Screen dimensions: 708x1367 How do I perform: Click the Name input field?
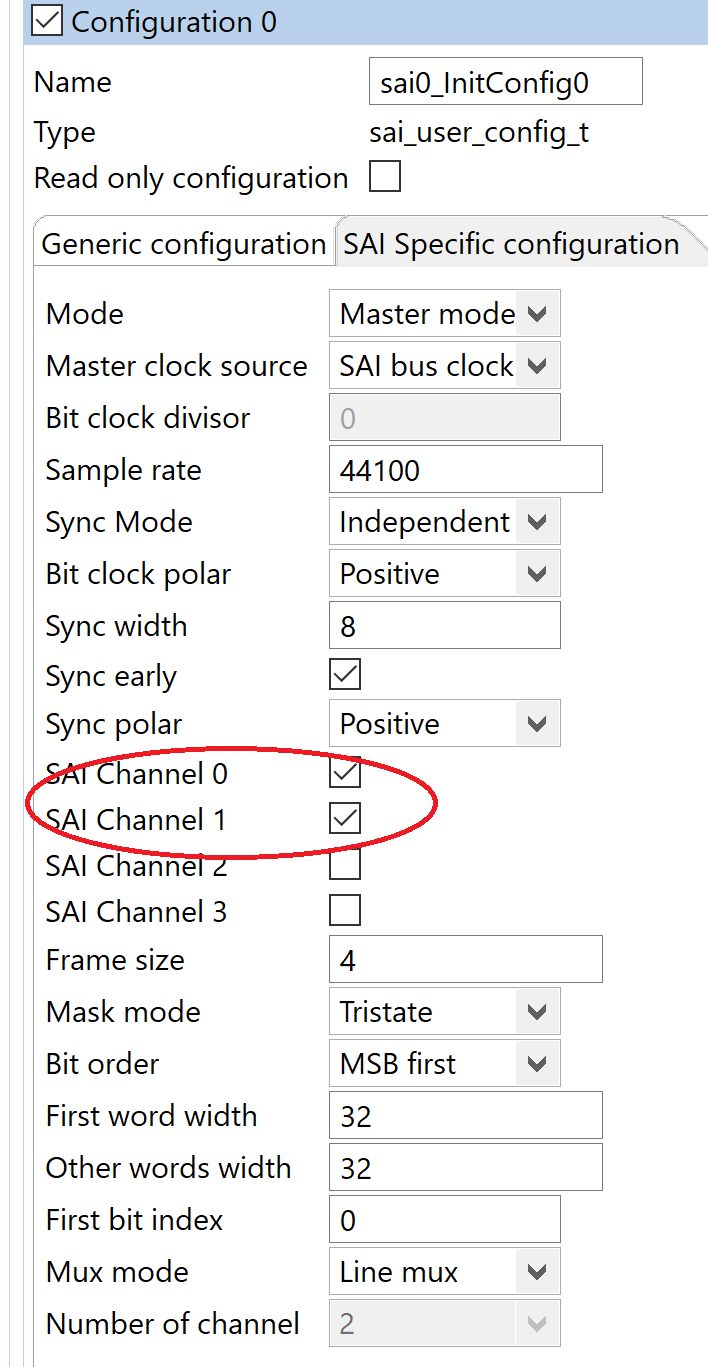click(505, 82)
